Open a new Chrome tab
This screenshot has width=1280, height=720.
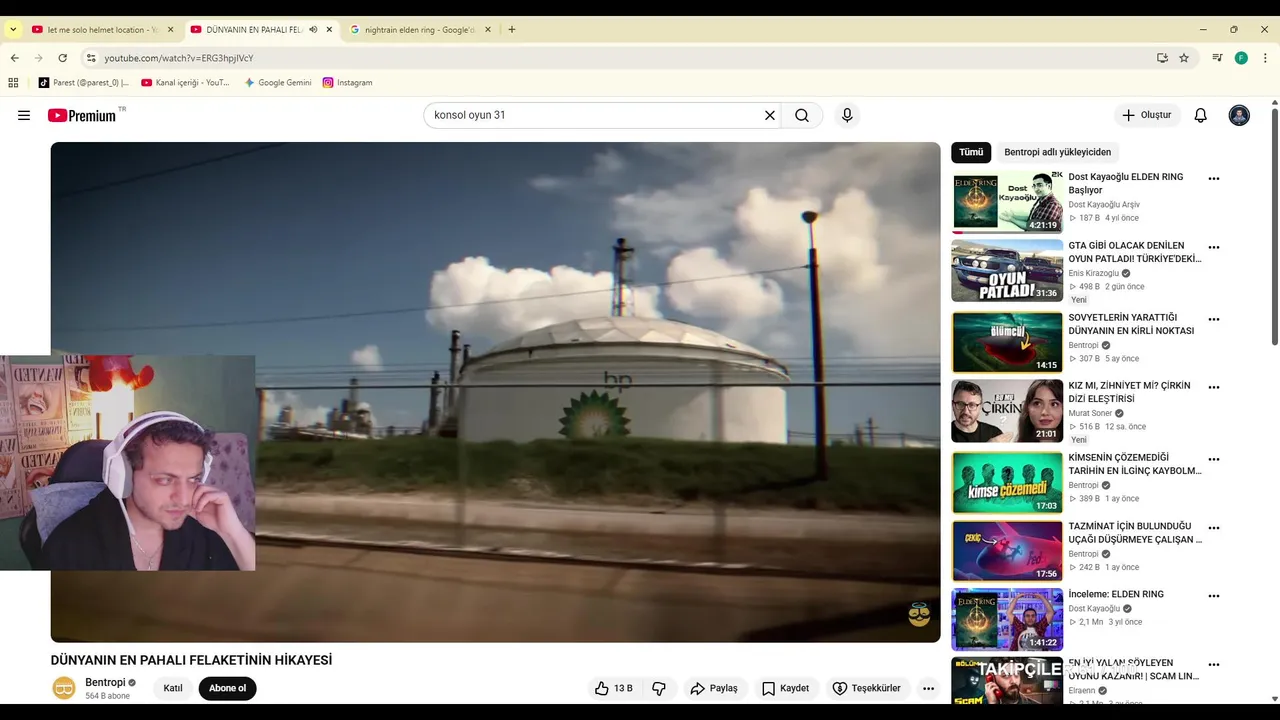512,29
